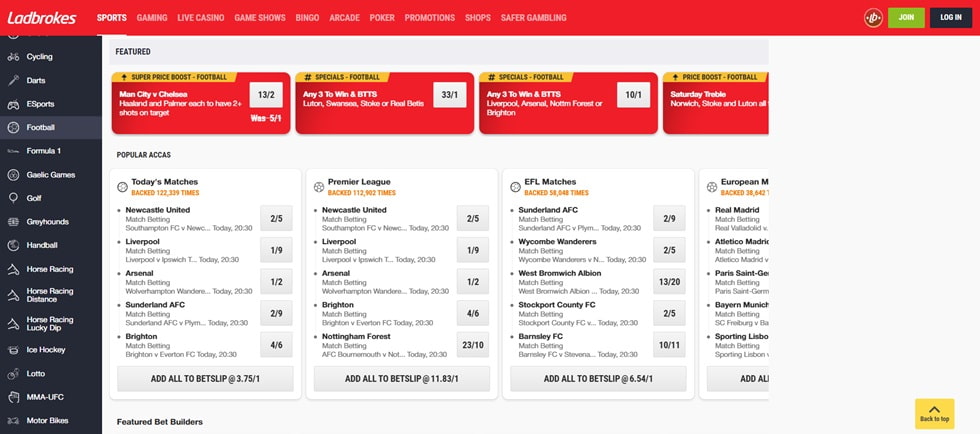Select the Darts icon in sidebar
This screenshot has width=980, height=434.
tap(13, 81)
